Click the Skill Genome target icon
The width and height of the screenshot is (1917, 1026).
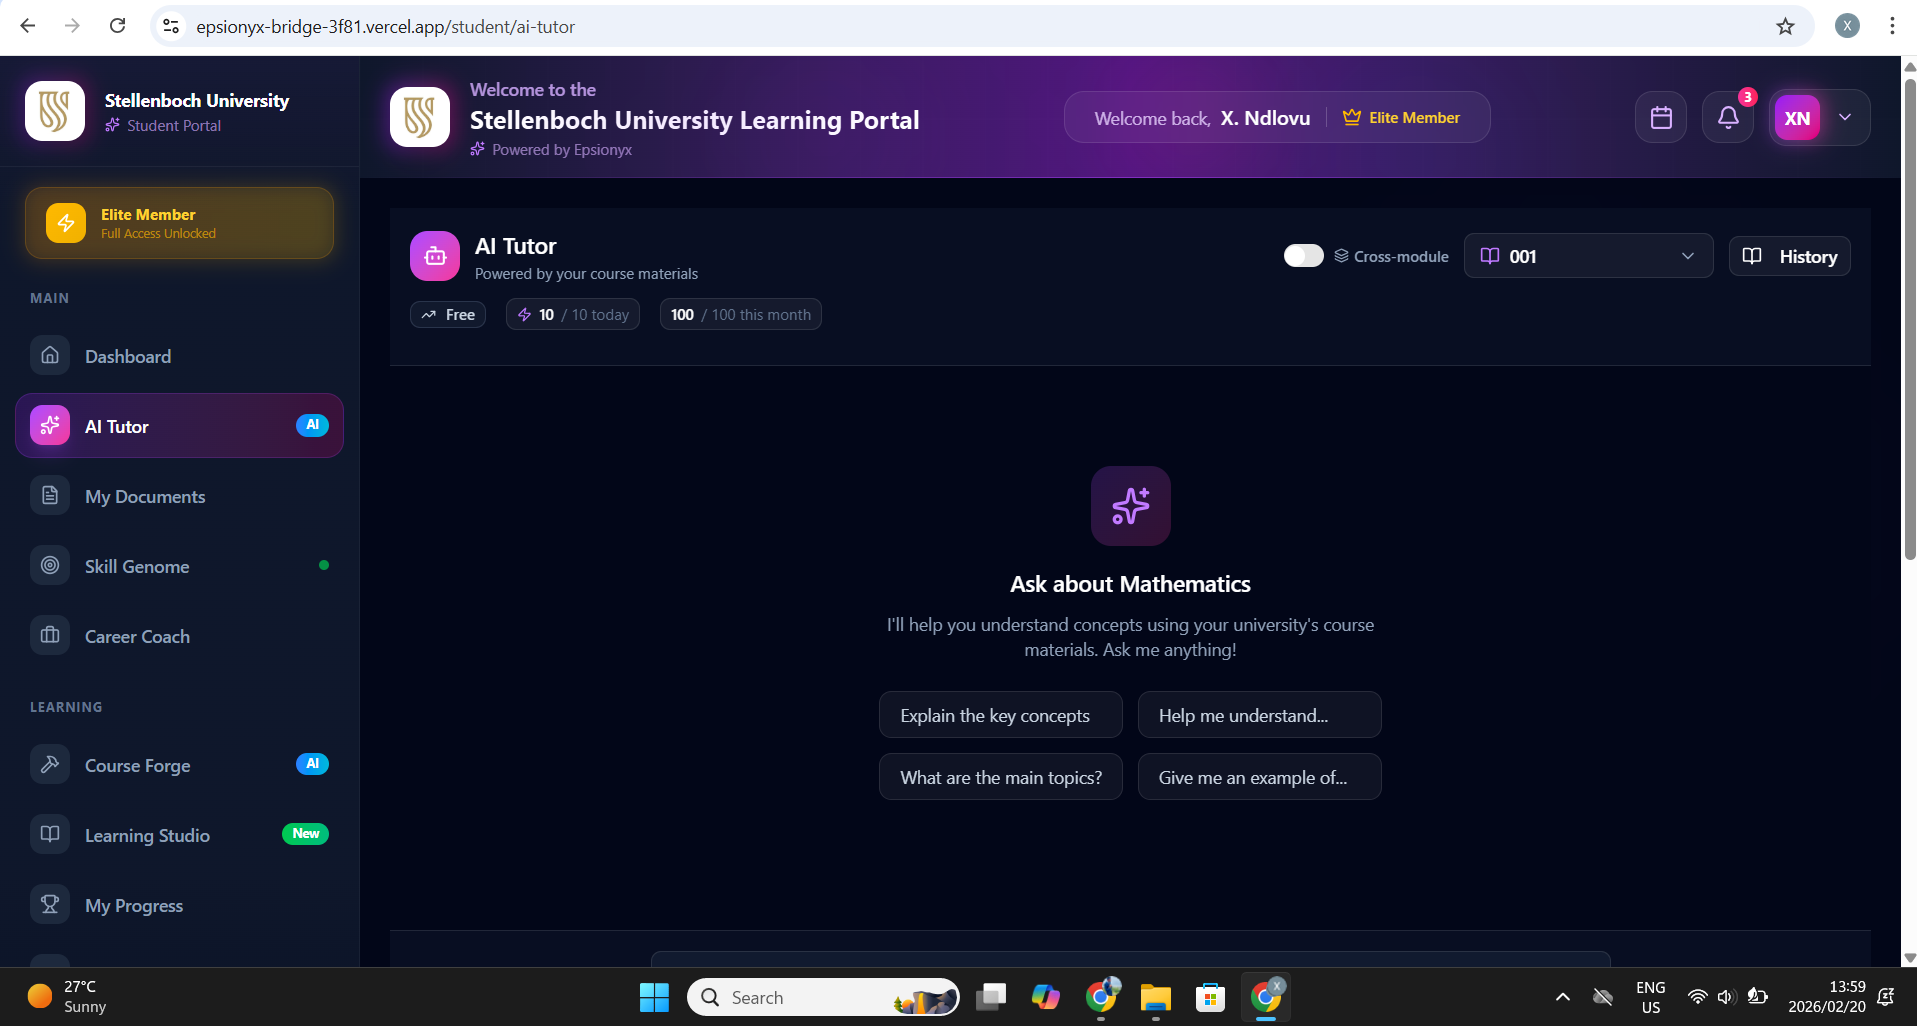pyautogui.click(x=50, y=565)
